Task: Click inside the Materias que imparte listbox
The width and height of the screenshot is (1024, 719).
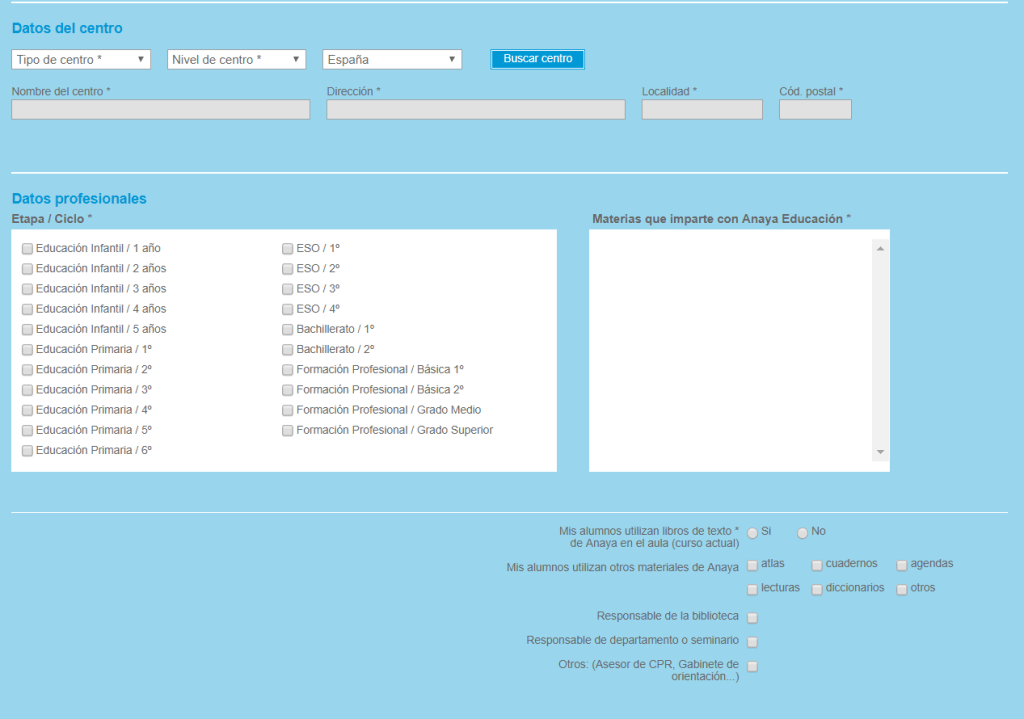Action: 730,350
